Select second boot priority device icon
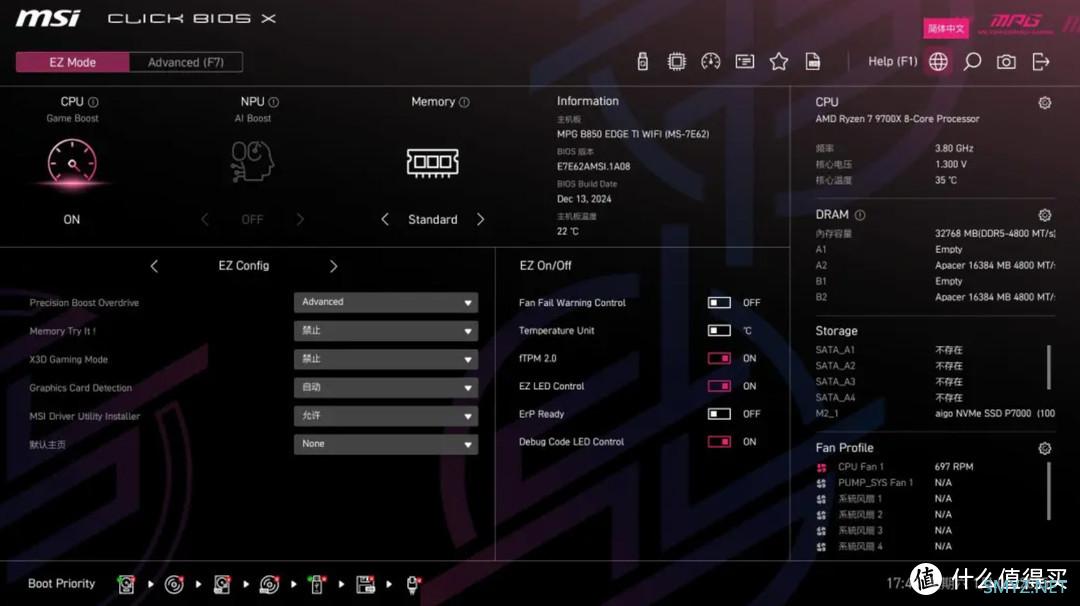1080x606 pixels. click(x=174, y=584)
